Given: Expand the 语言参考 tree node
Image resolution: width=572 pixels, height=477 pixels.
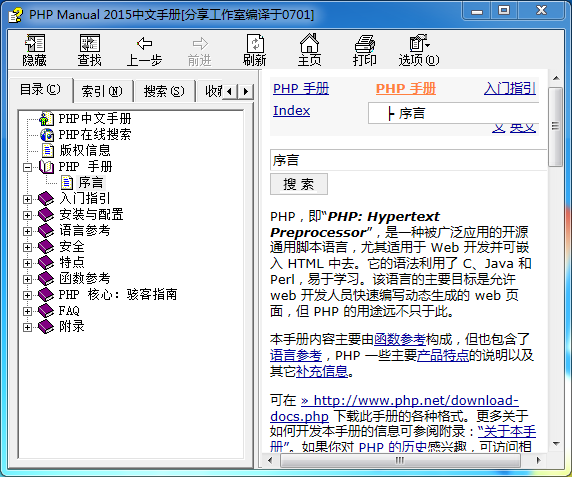Looking at the screenshot, I should (x=27, y=232).
